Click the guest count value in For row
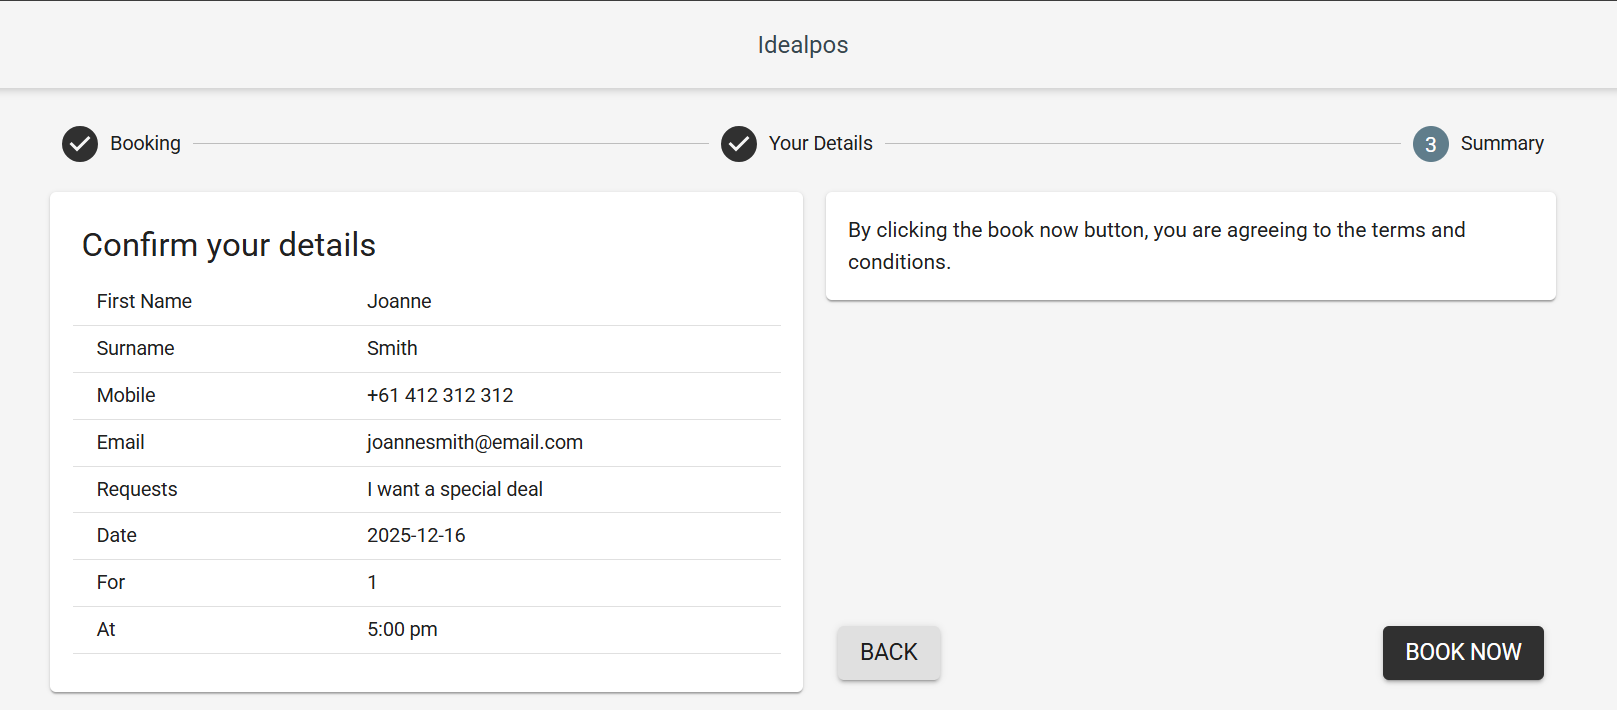The image size is (1617, 710). pyautogui.click(x=372, y=582)
